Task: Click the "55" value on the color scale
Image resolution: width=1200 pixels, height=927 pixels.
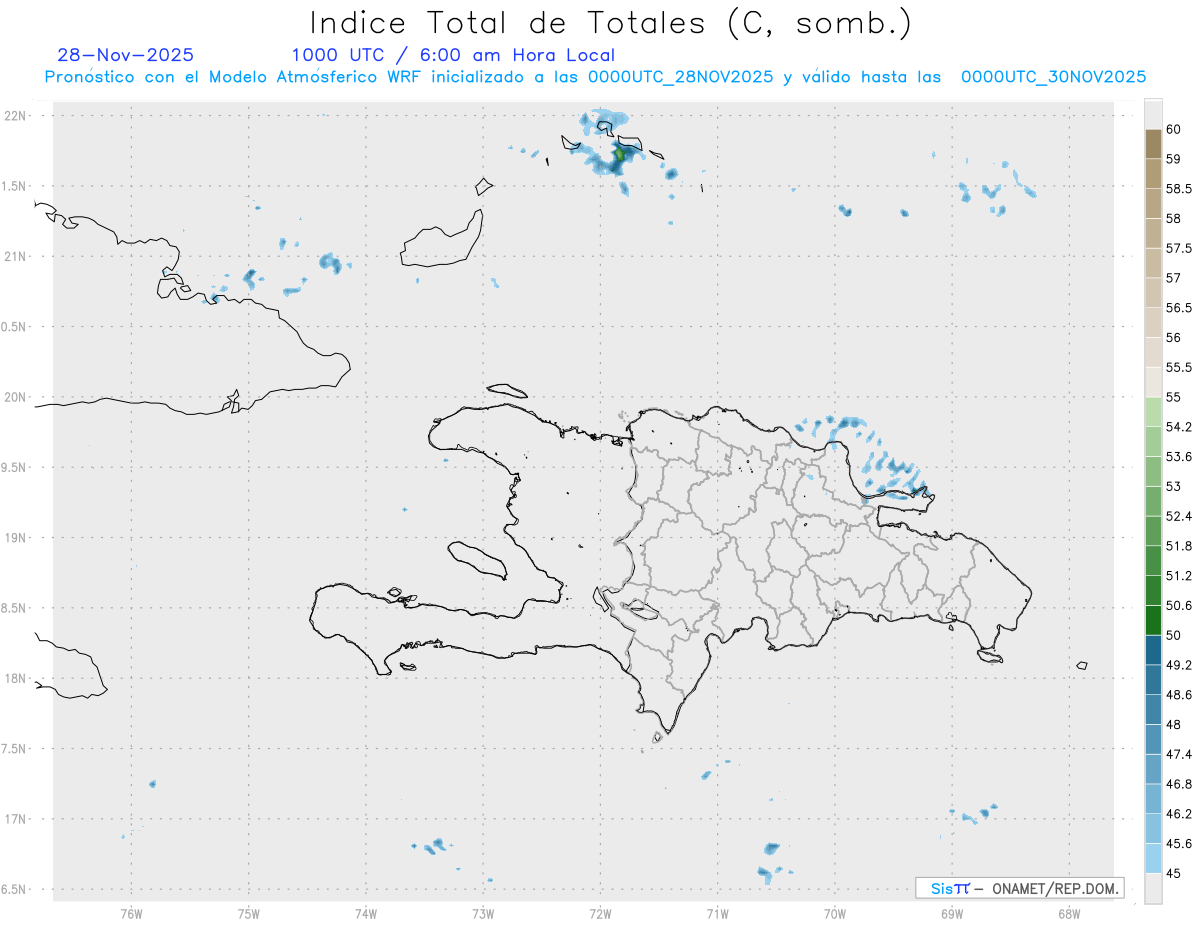Action: [x=1174, y=397]
